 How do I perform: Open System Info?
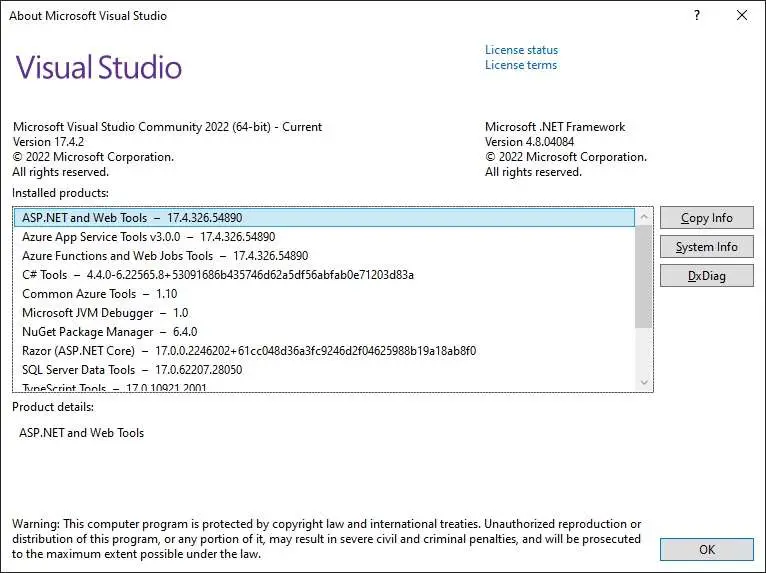coord(706,247)
